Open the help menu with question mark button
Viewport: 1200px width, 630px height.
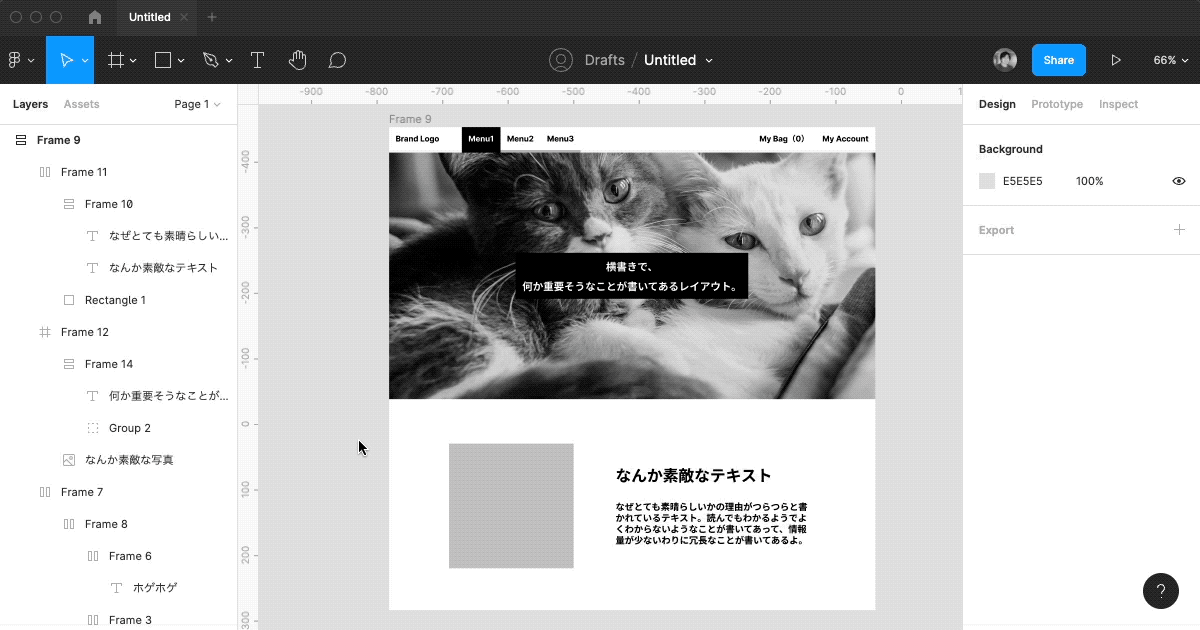pyautogui.click(x=1161, y=591)
